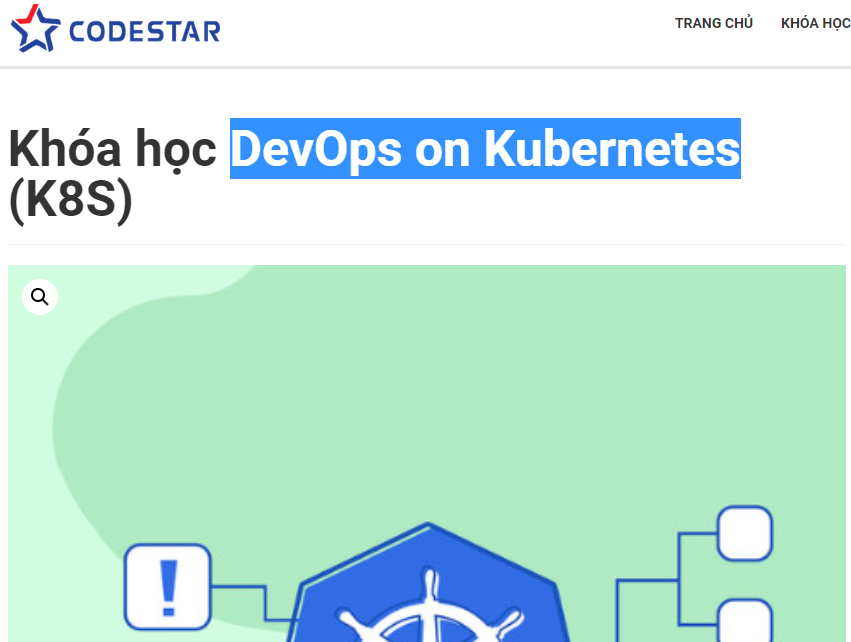Open the Kubernetes course image
This screenshot has width=851, height=642.
click(x=427, y=454)
